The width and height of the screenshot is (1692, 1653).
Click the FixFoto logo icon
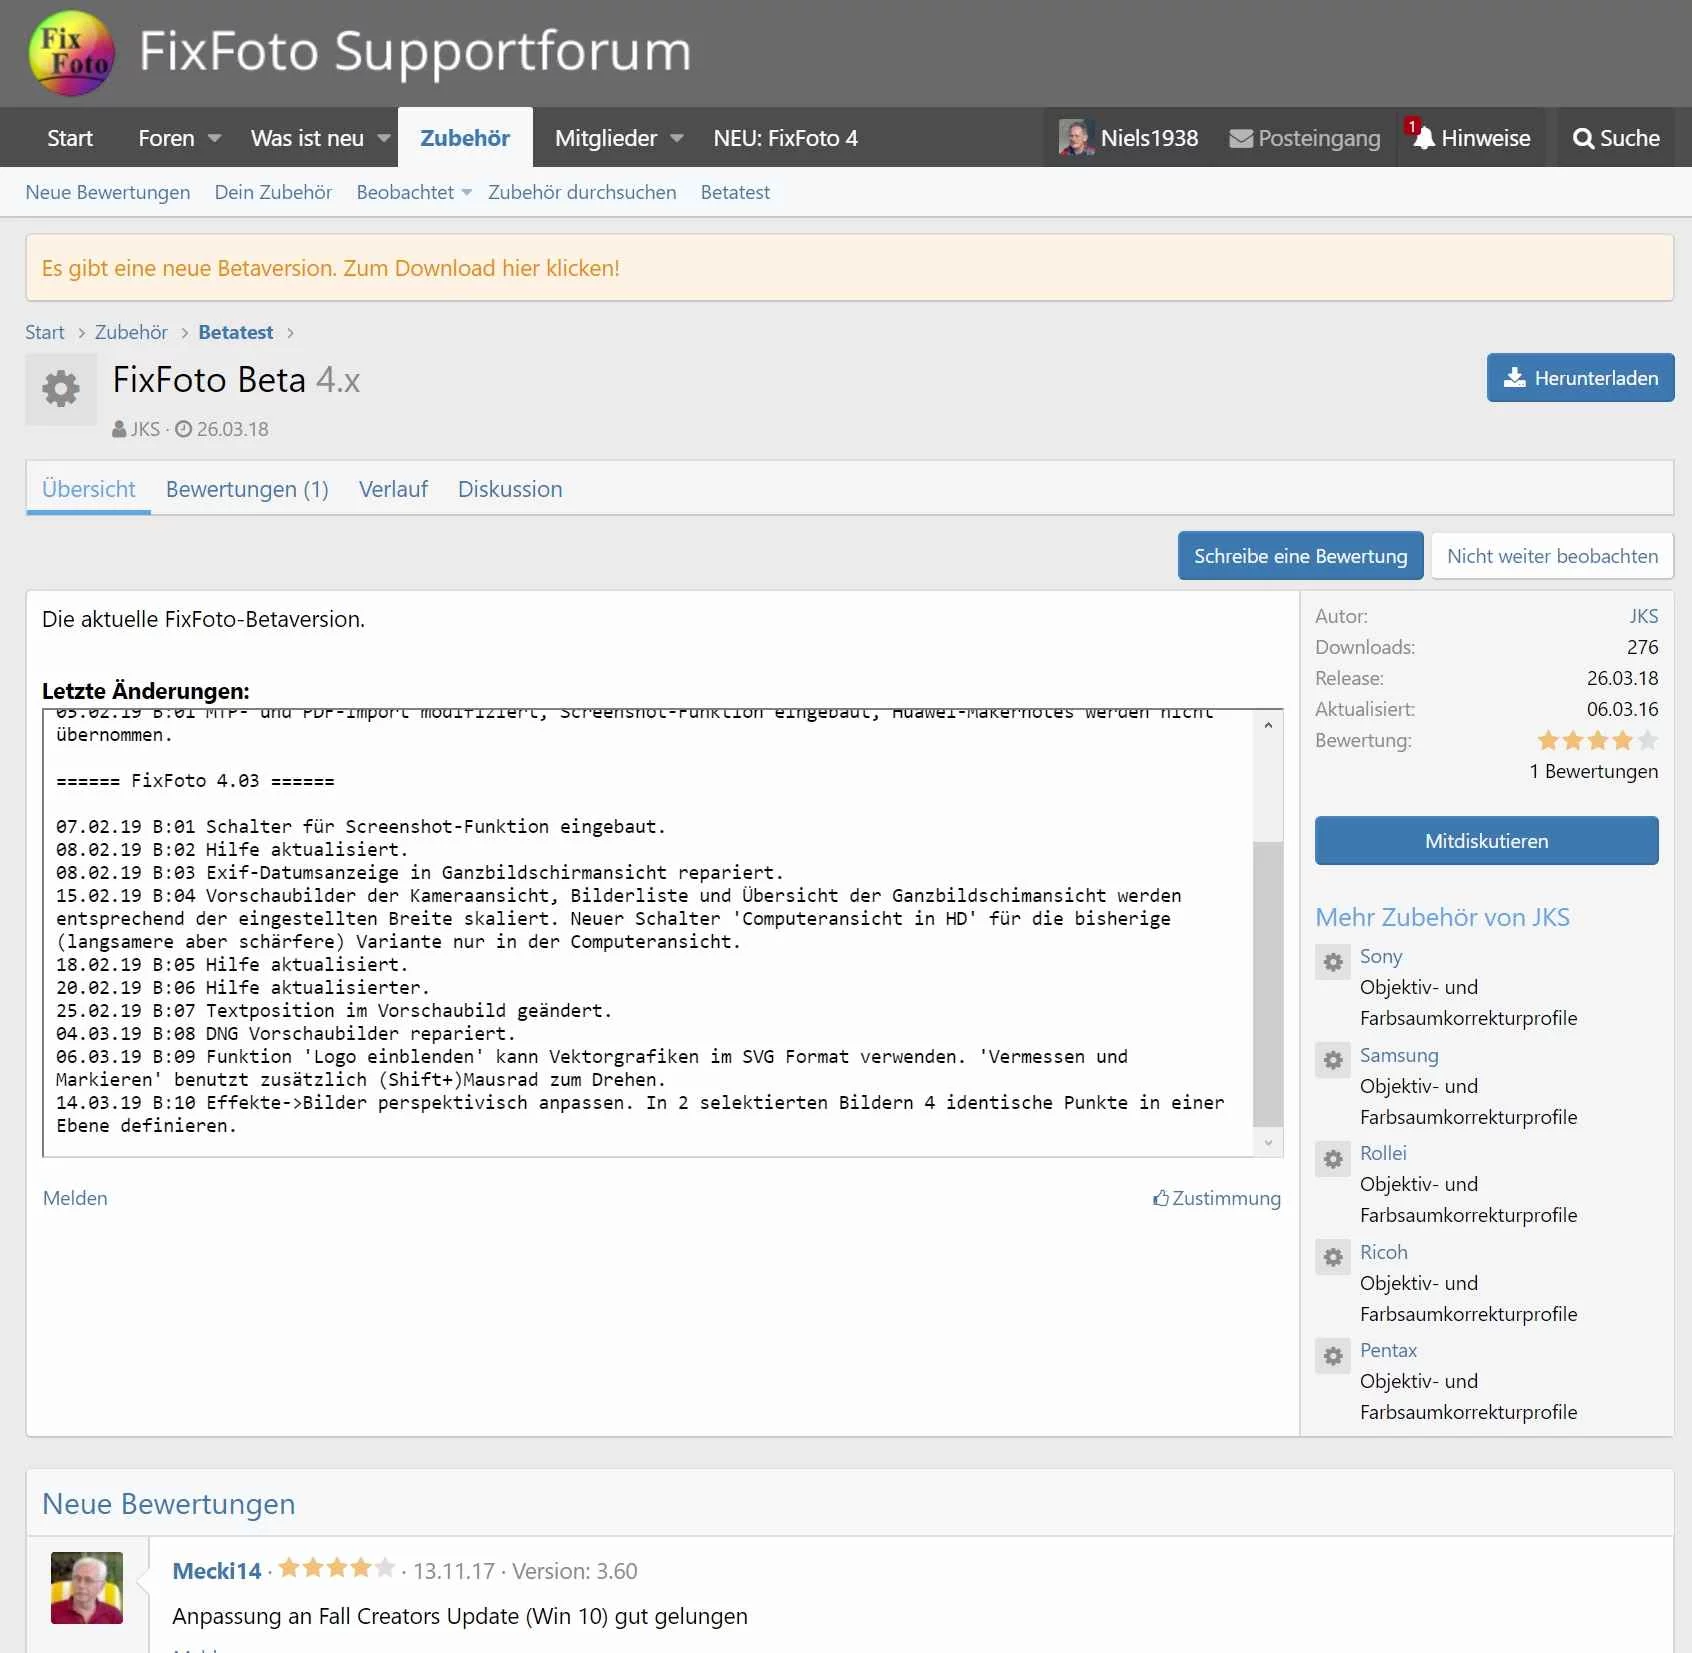[x=72, y=53]
